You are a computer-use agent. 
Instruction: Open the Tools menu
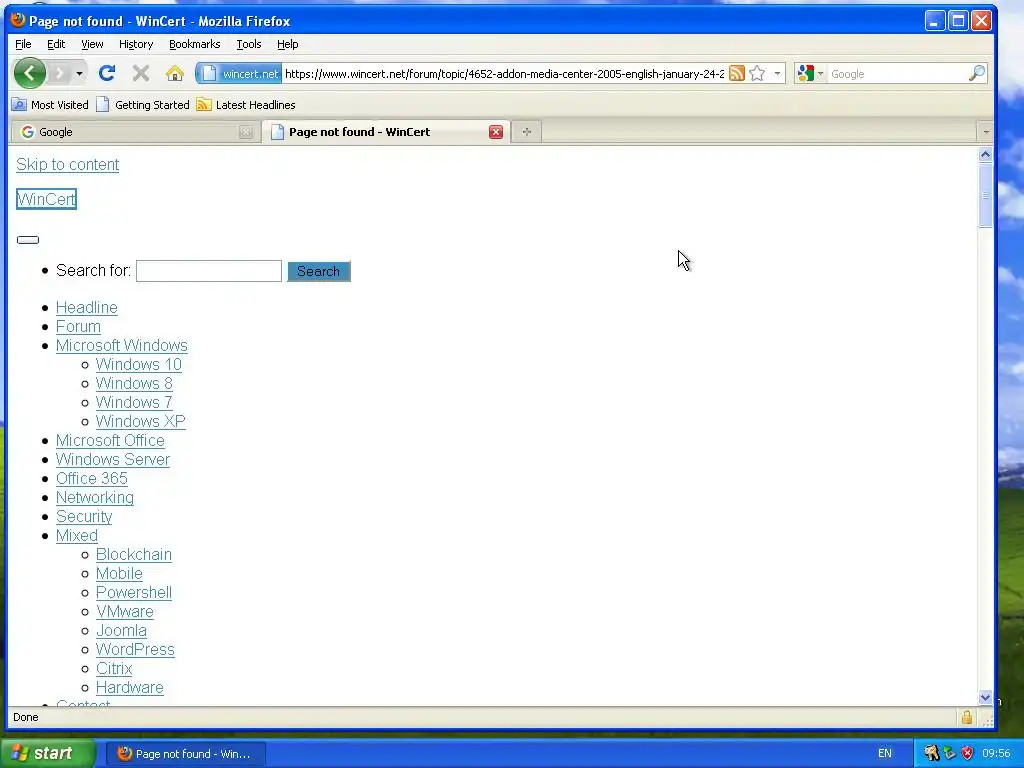(x=249, y=44)
